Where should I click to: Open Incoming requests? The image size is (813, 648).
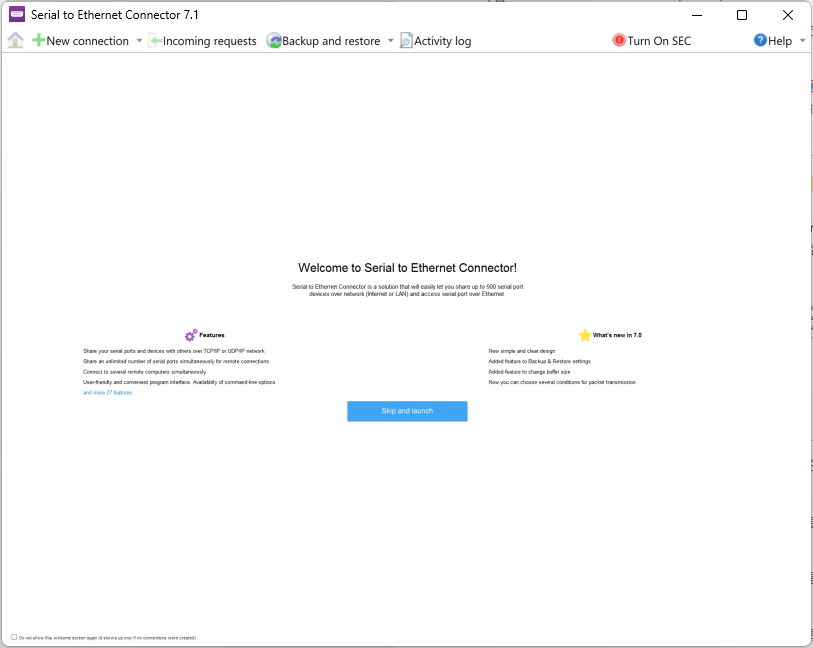click(209, 41)
